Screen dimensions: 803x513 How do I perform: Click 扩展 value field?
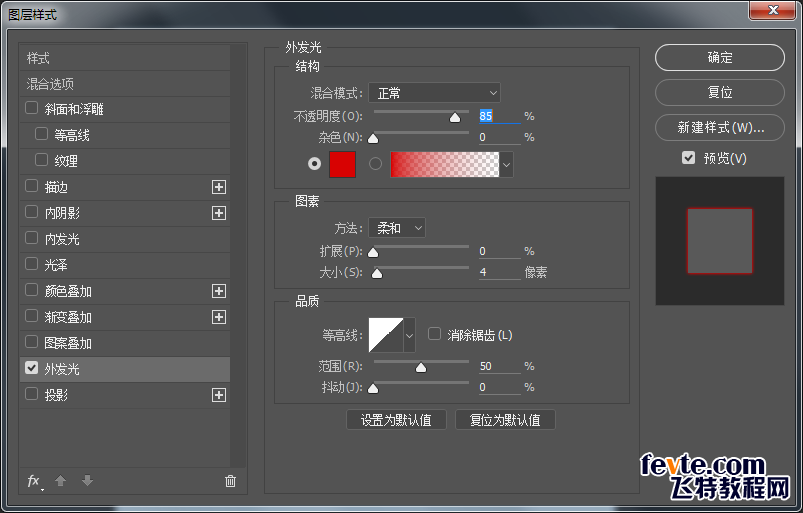(499, 251)
